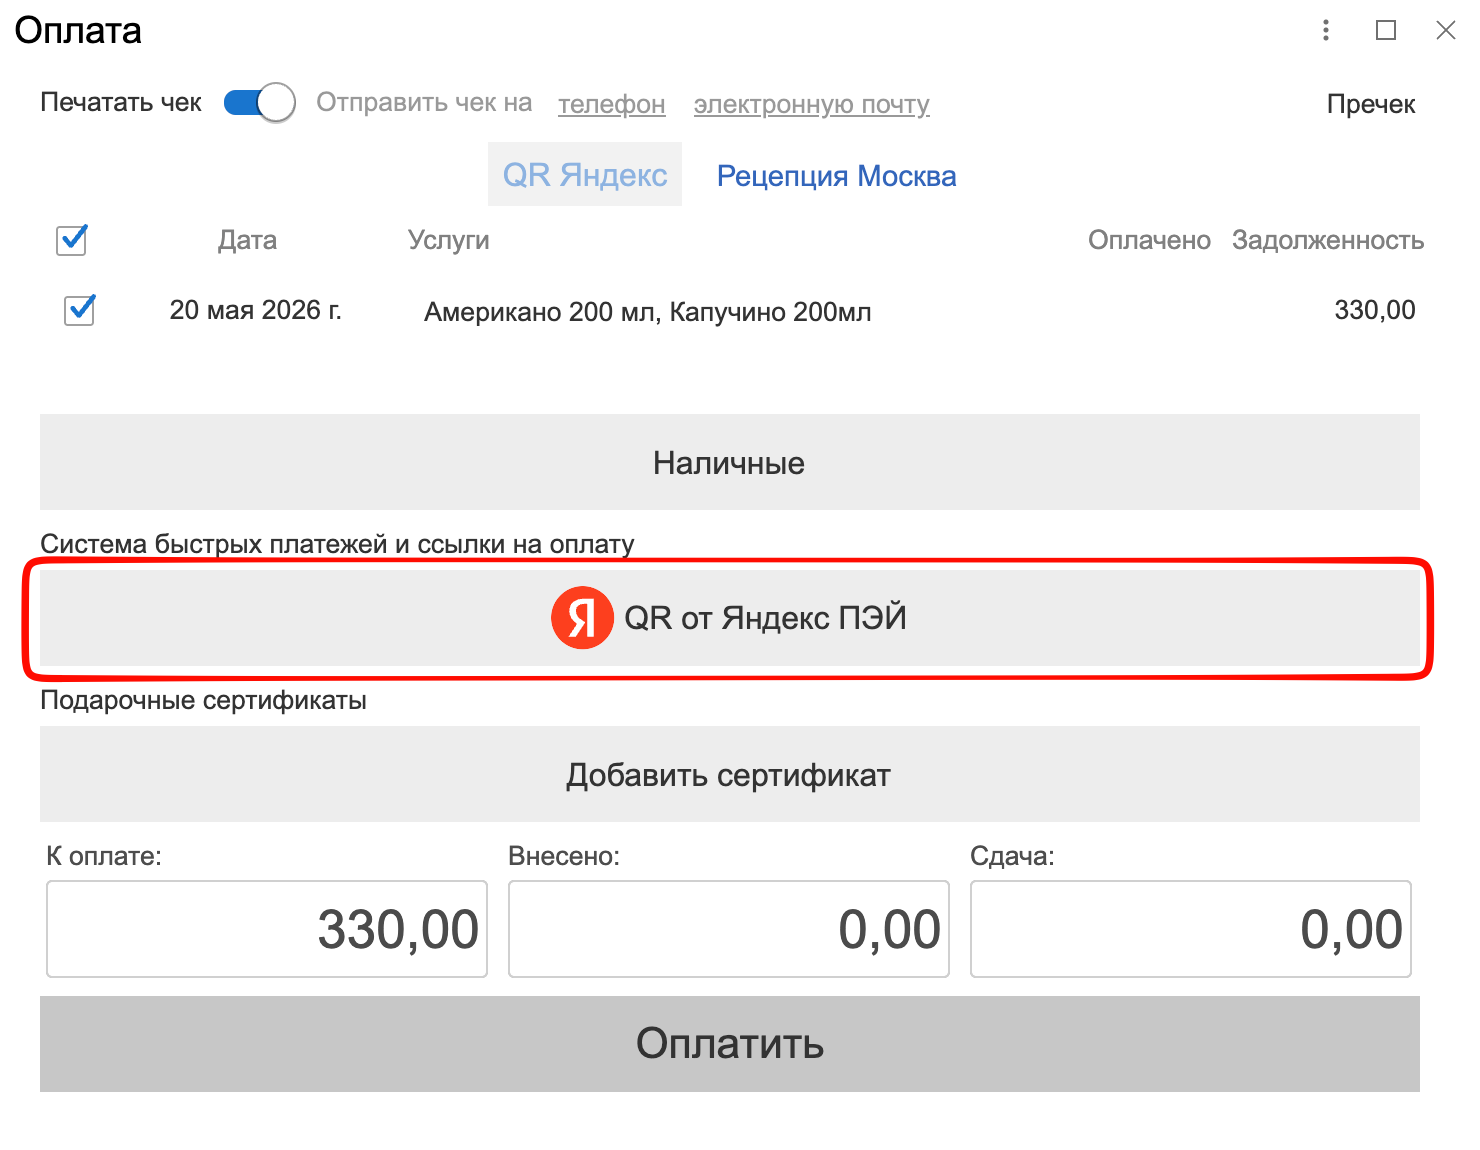1480x1150 pixels.
Task: Send receipt to телефон link
Action: 612,104
